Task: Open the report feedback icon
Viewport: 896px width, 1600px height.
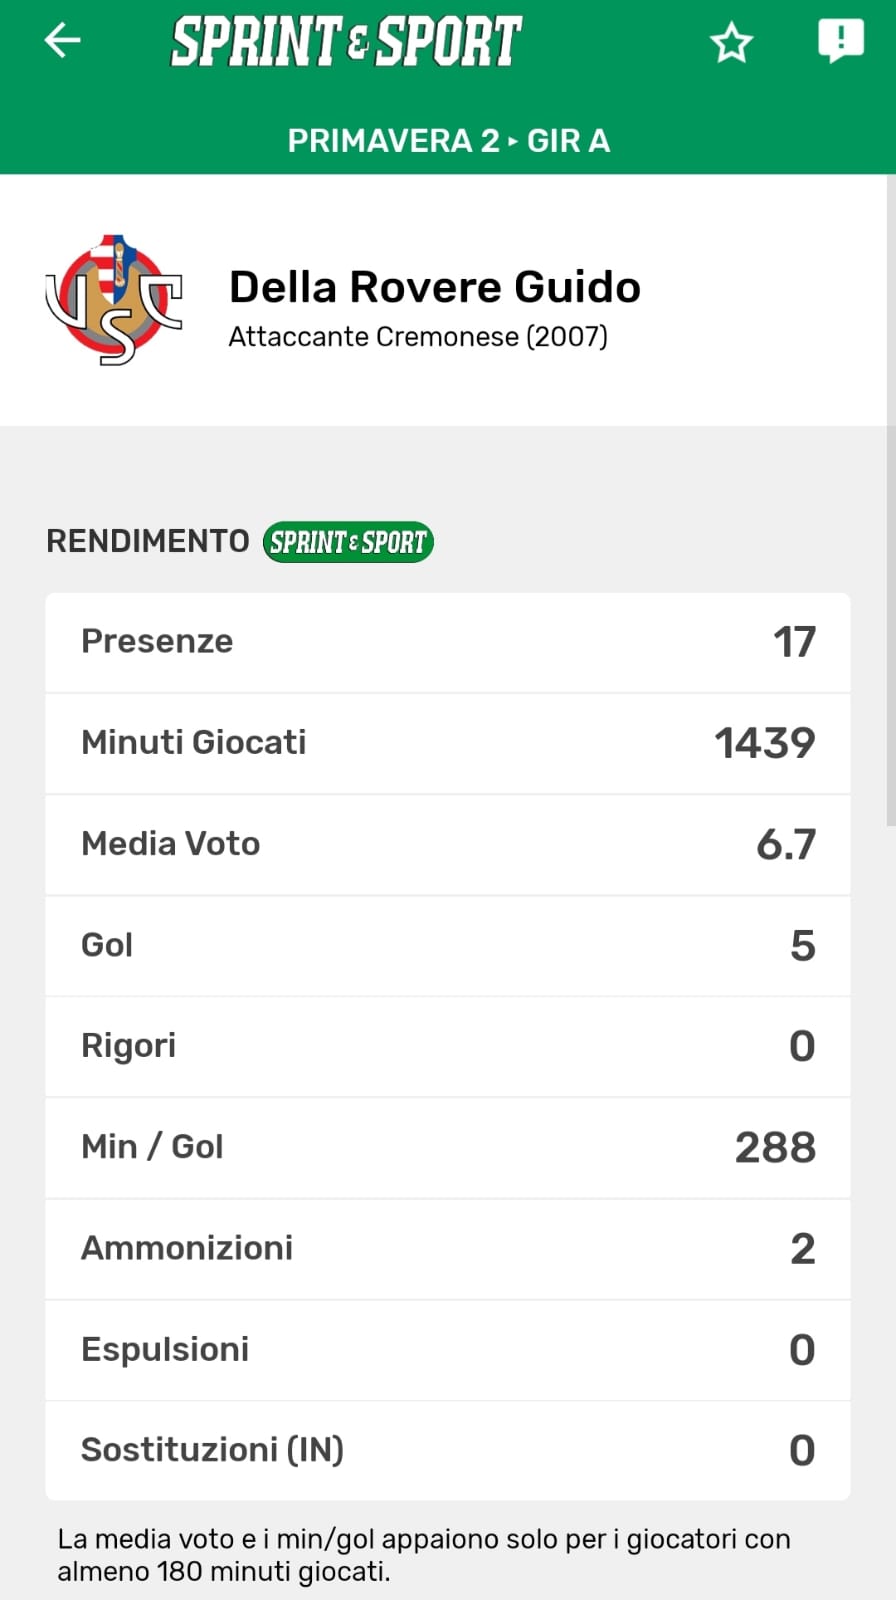Action: (840, 41)
